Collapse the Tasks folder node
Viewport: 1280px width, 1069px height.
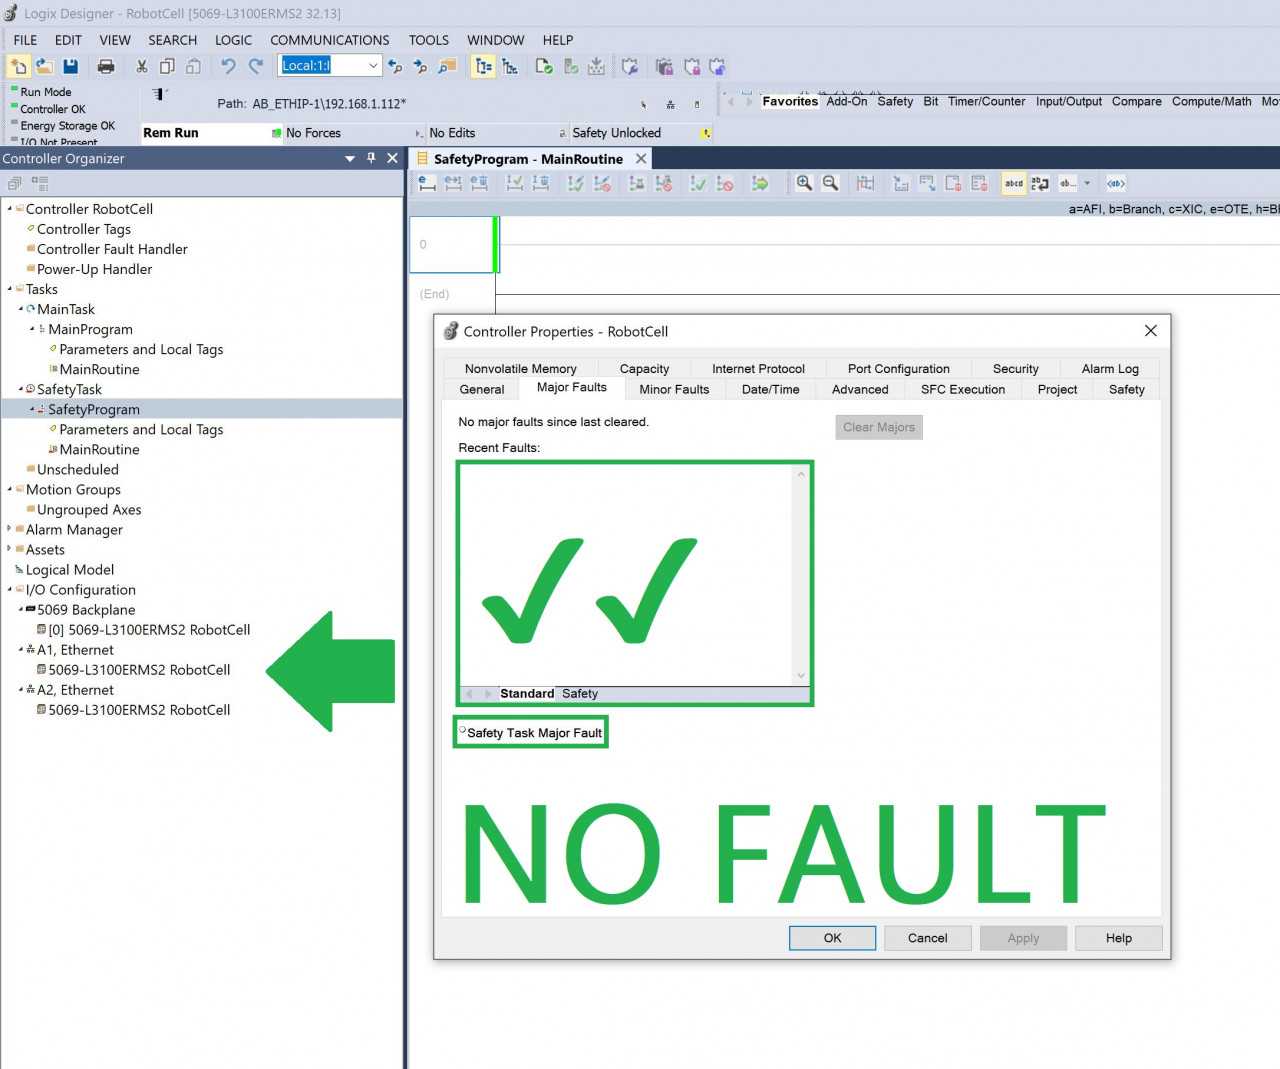[10, 289]
